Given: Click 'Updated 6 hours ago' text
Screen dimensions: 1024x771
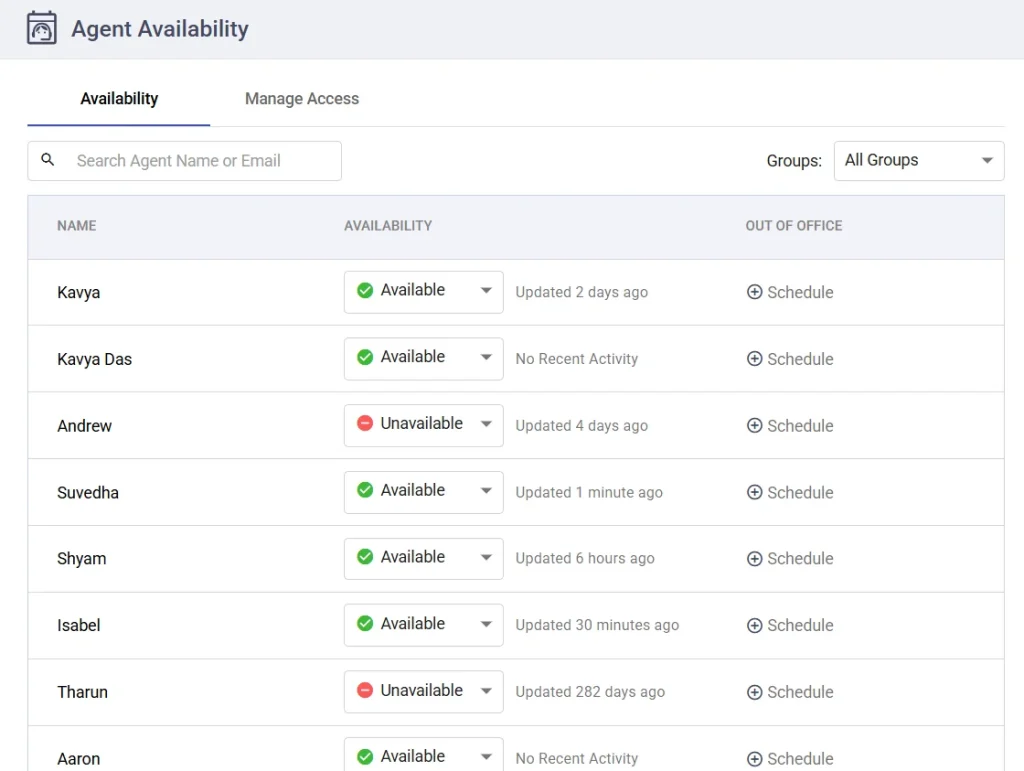Looking at the screenshot, I should coord(584,559).
